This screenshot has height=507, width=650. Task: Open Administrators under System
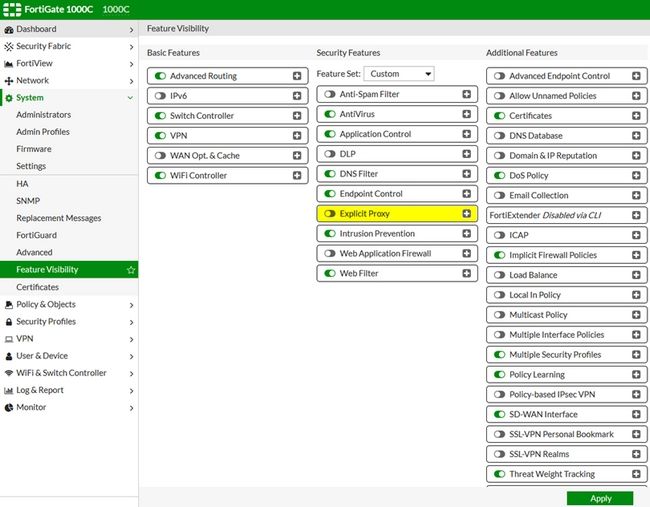[x=44, y=115]
